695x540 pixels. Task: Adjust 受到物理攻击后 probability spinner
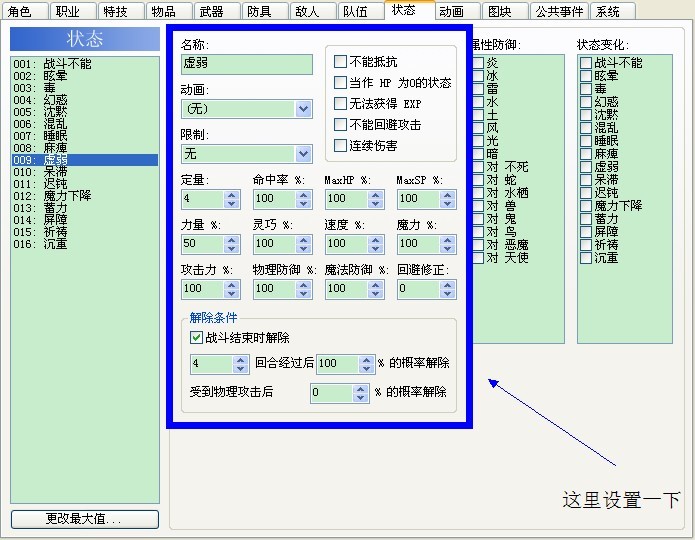click(360, 393)
